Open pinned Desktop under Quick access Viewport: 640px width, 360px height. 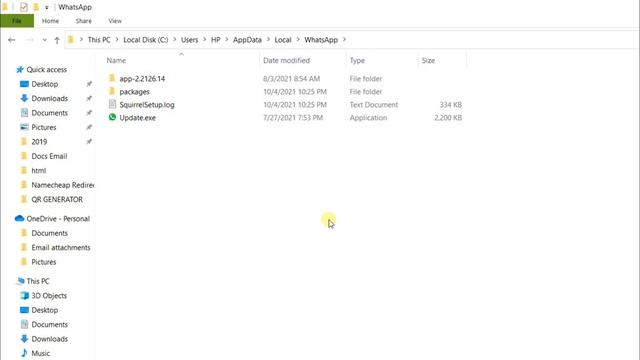44,84
